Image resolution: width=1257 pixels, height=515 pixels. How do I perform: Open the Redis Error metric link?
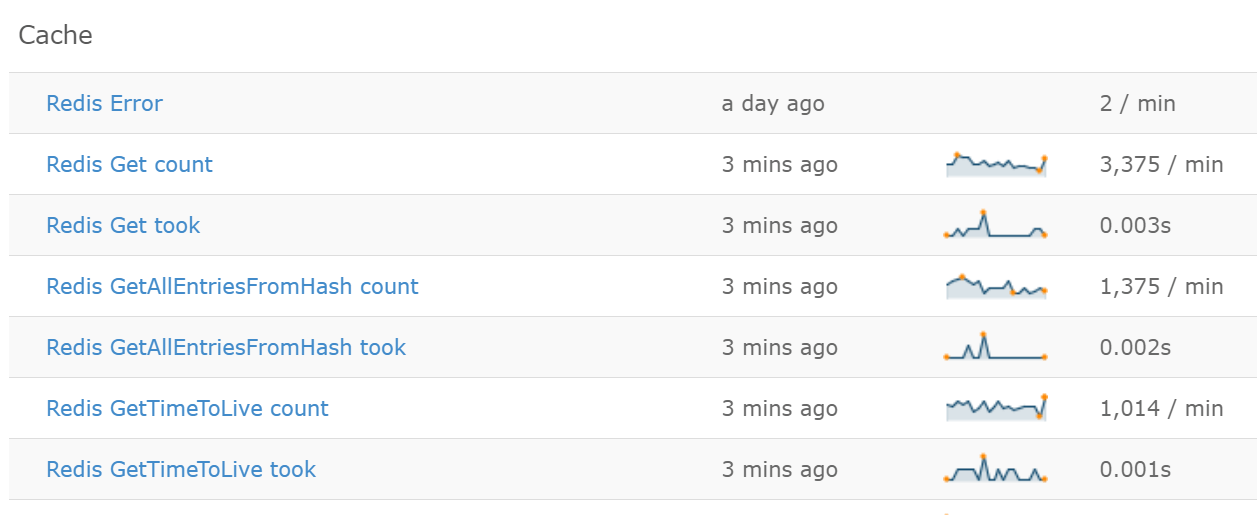(104, 103)
